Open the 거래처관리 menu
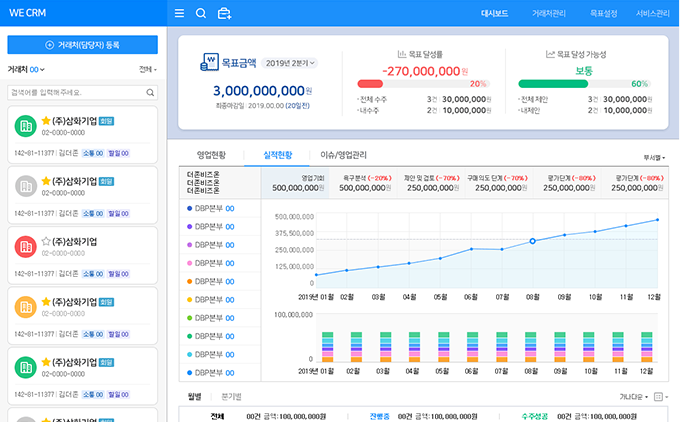 click(549, 13)
